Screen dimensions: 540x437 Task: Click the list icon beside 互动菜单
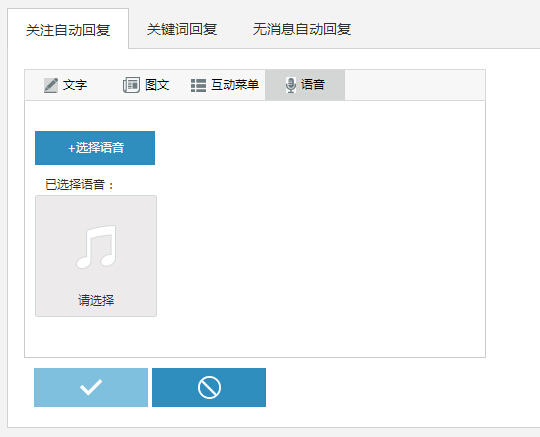pyautogui.click(x=198, y=85)
